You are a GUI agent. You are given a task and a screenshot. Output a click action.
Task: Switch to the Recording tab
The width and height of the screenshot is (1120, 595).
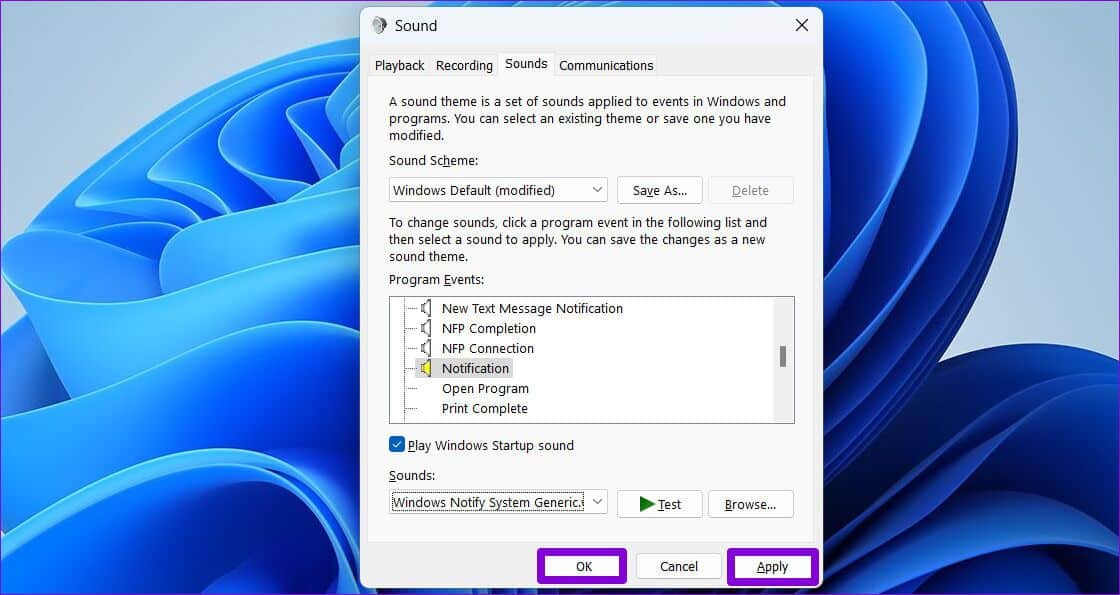(x=464, y=65)
